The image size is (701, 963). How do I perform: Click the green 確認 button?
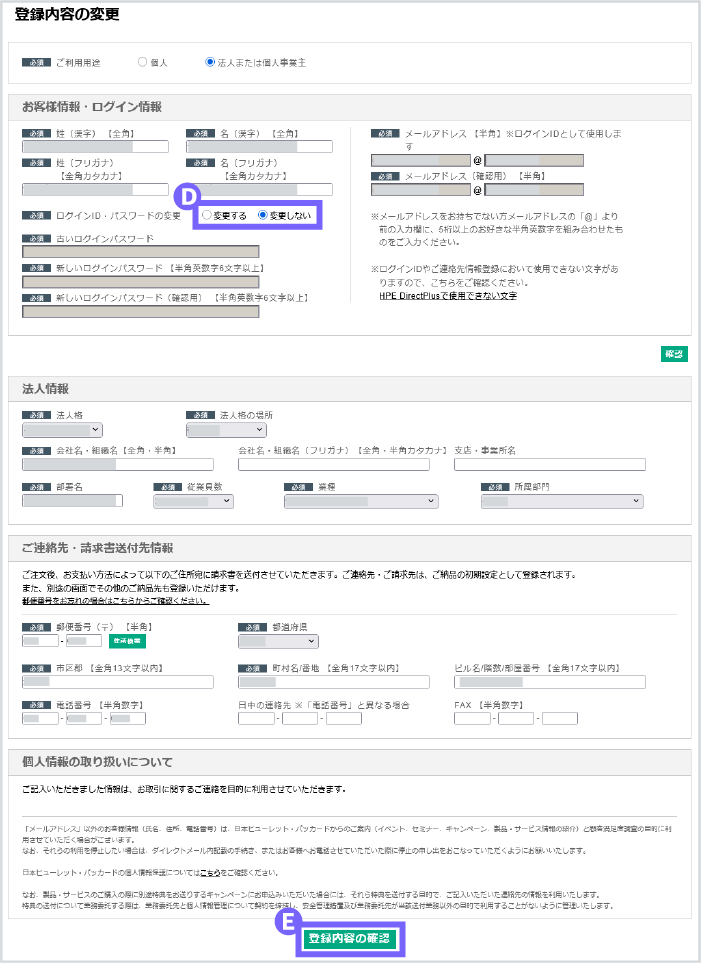coord(674,354)
